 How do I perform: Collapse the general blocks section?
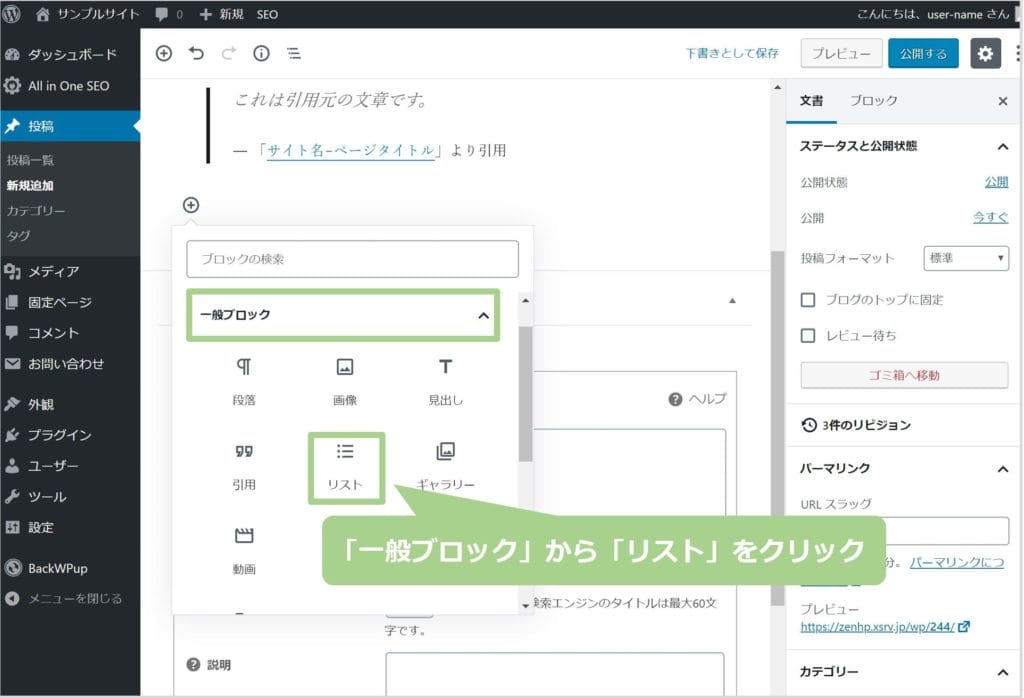(x=483, y=315)
